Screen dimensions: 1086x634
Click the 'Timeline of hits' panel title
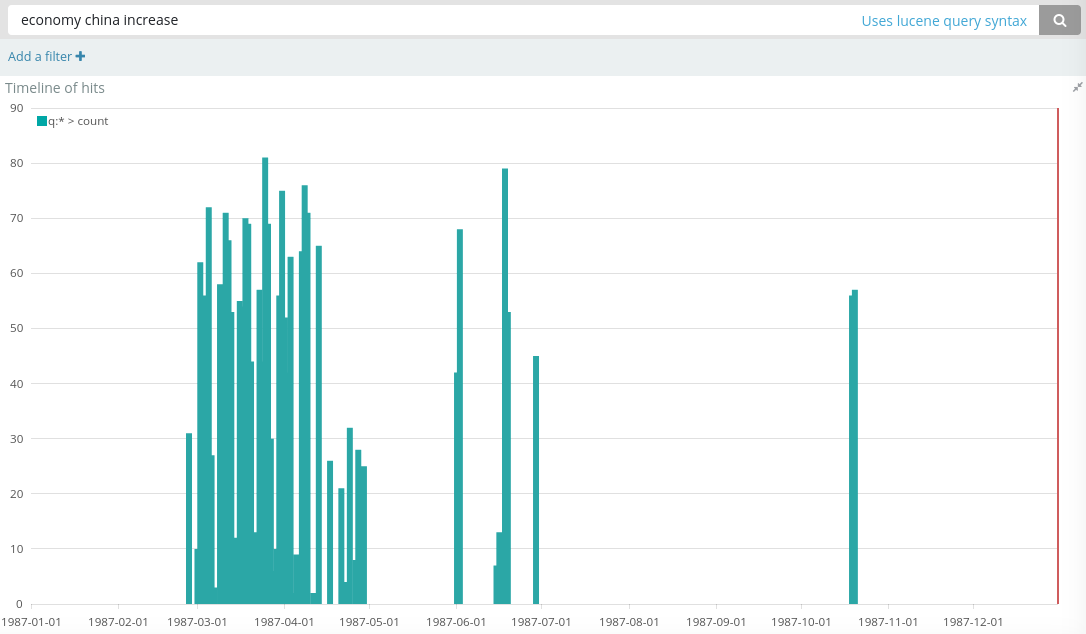click(x=55, y=88)
